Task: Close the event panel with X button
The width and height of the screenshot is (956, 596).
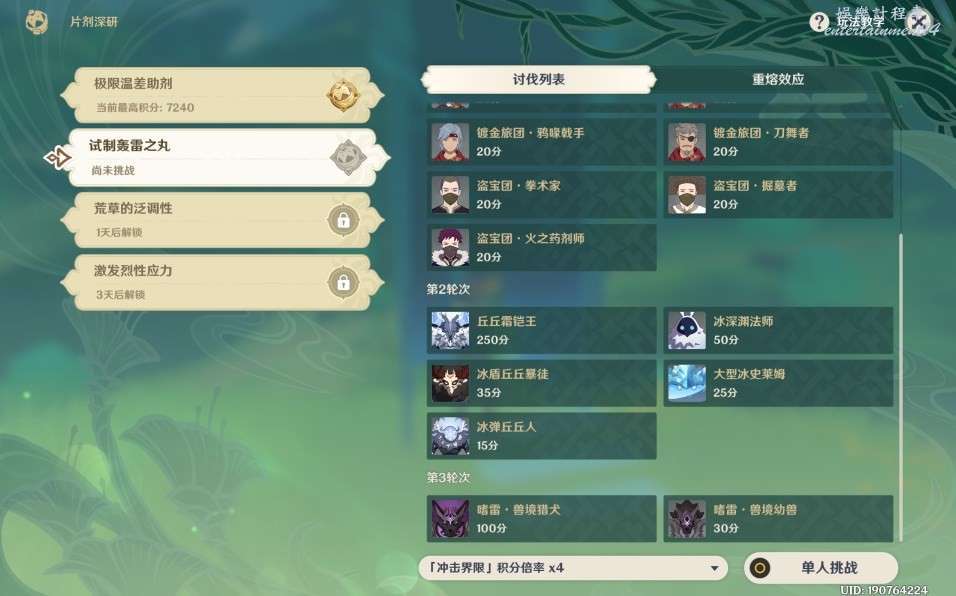Action: [919, 23]
